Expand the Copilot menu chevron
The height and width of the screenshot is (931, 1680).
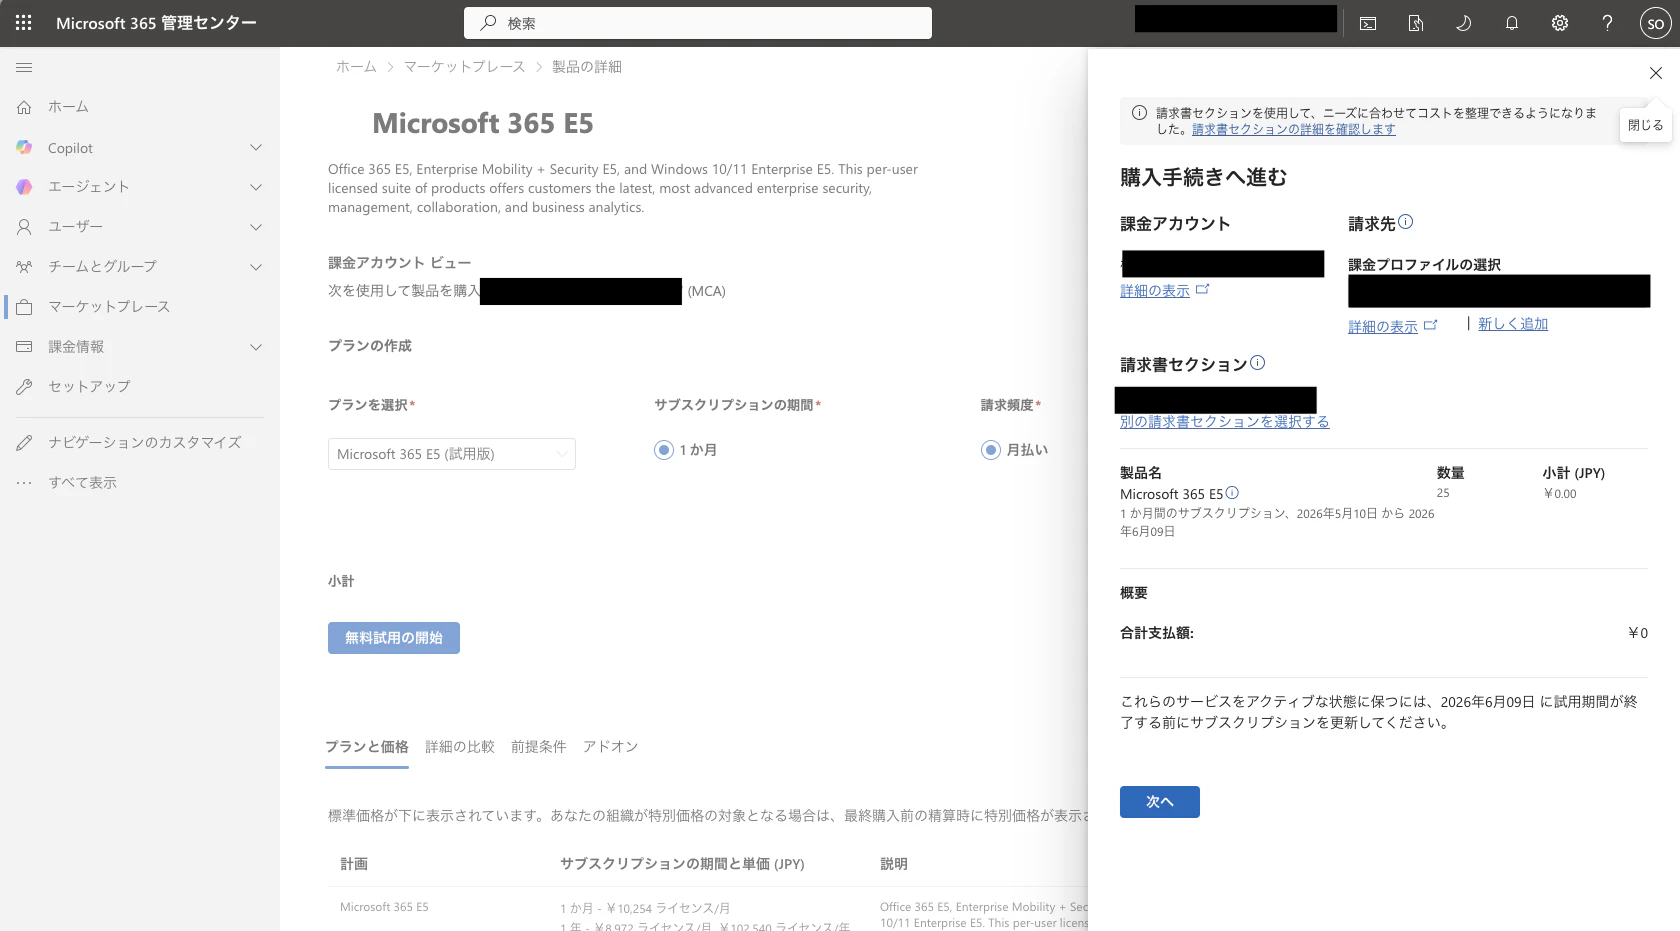coord(256,148)
